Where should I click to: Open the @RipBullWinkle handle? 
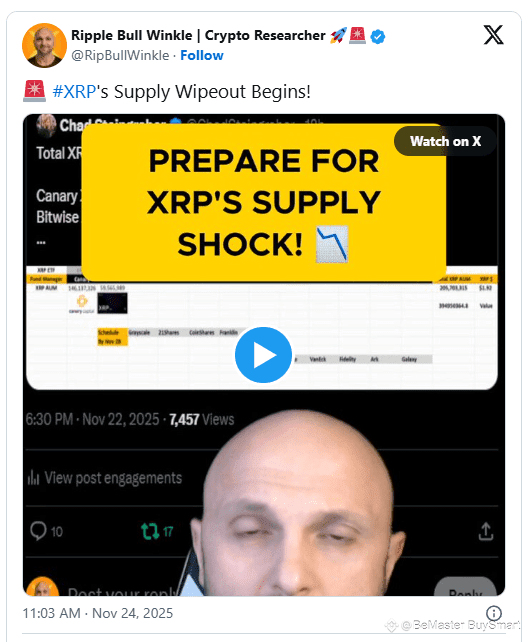[x=120, y=55]
